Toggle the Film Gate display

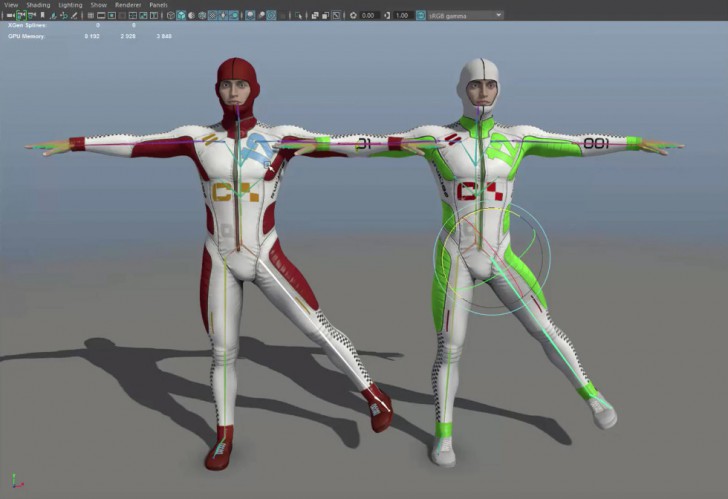[x=101, y=15]
